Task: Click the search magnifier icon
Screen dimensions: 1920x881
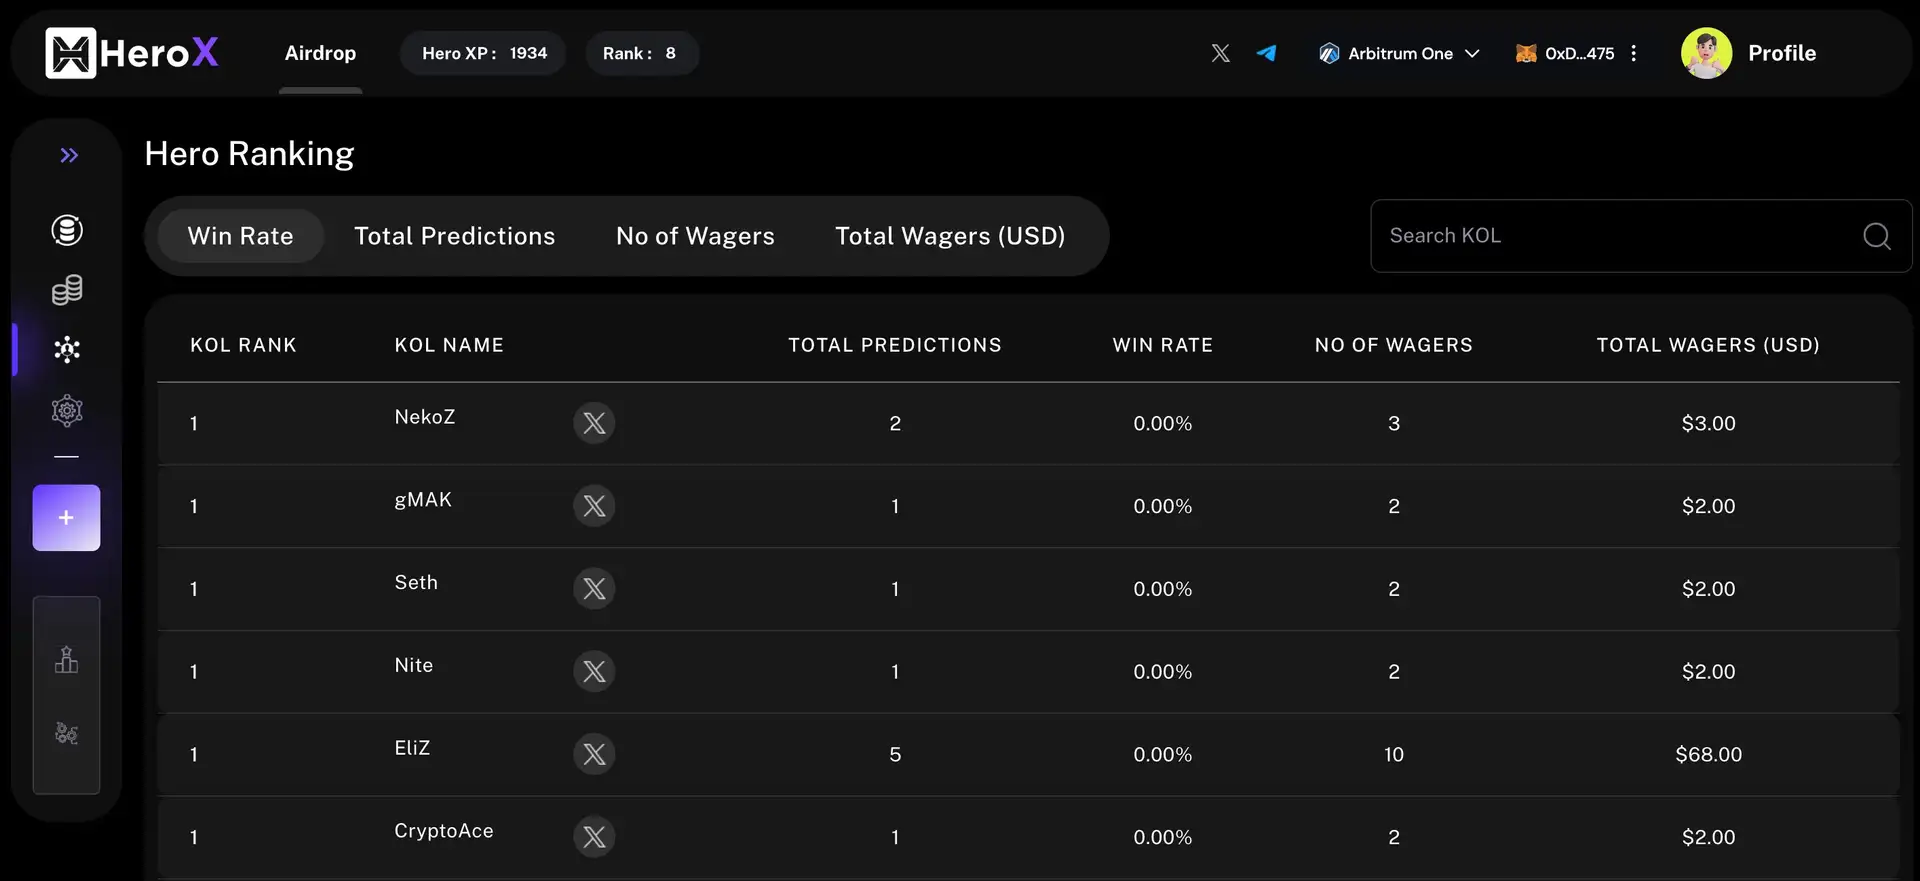Action: pyautogui.click(x=1876, y=236)
